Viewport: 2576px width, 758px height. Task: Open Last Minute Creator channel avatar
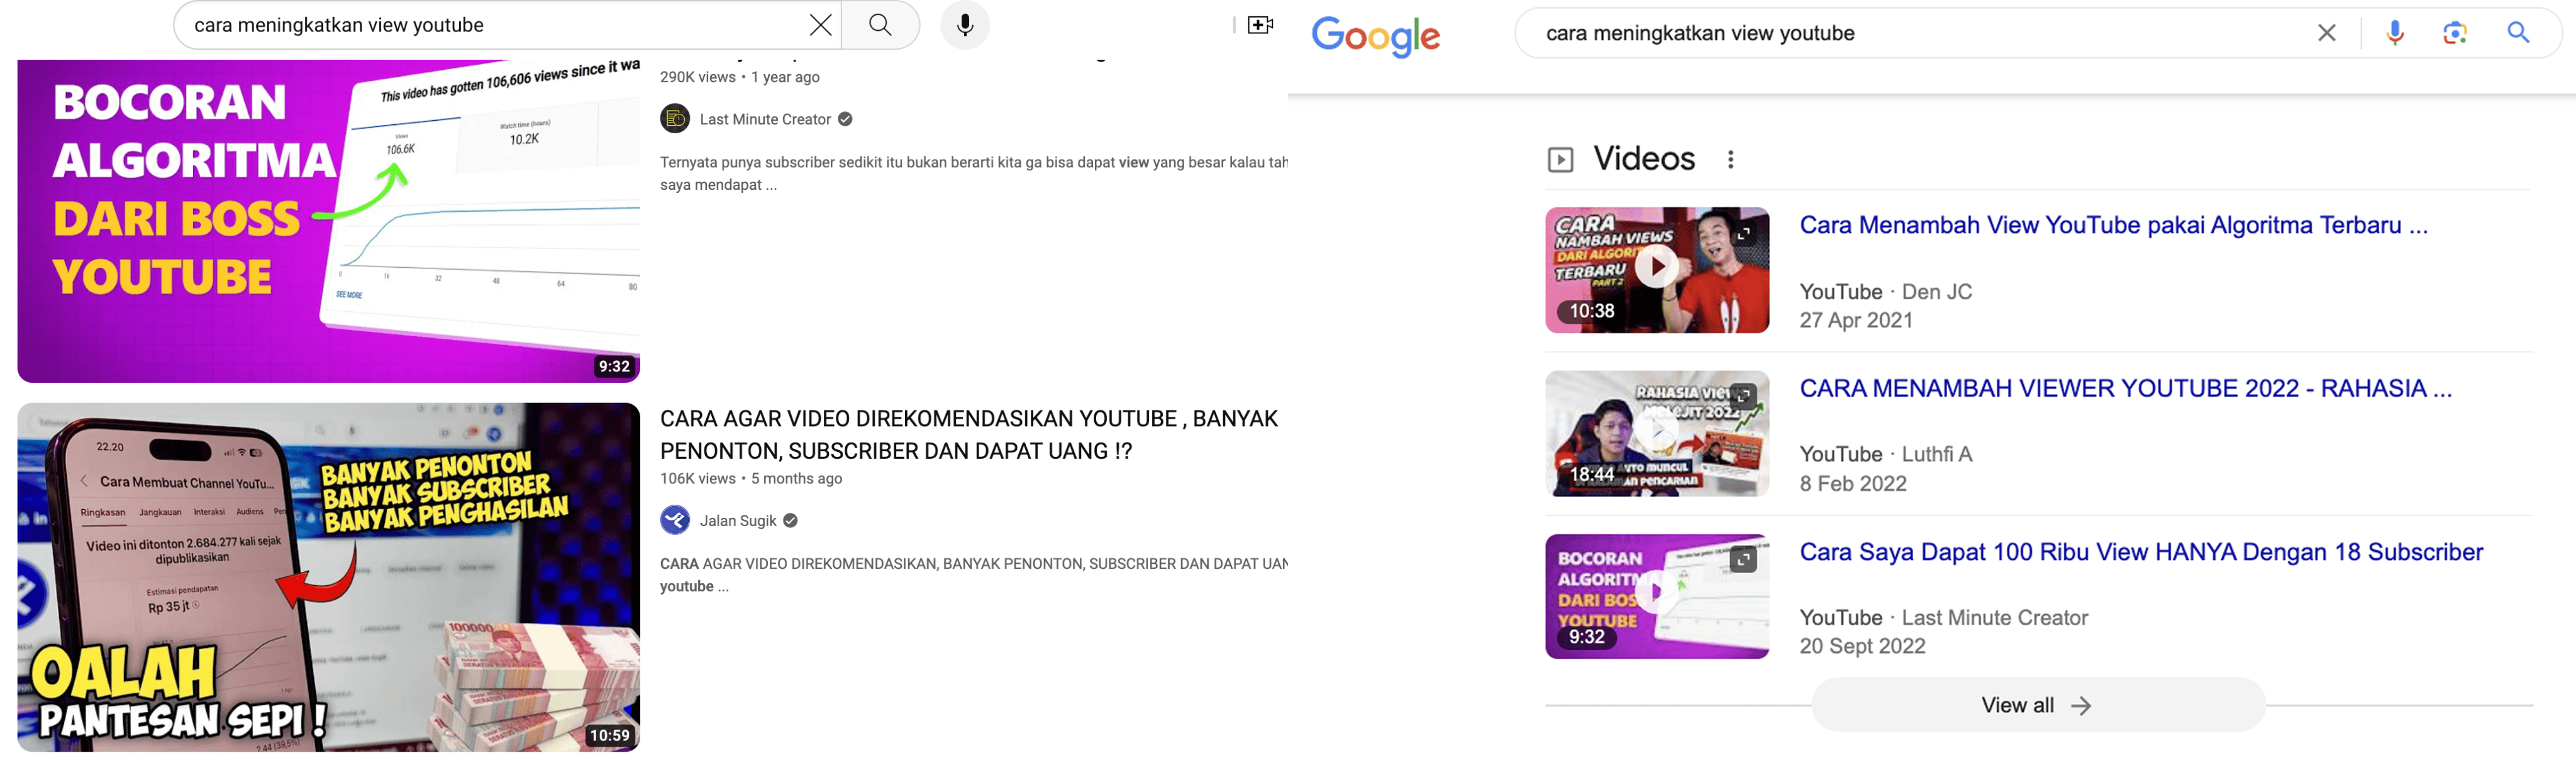675,119
